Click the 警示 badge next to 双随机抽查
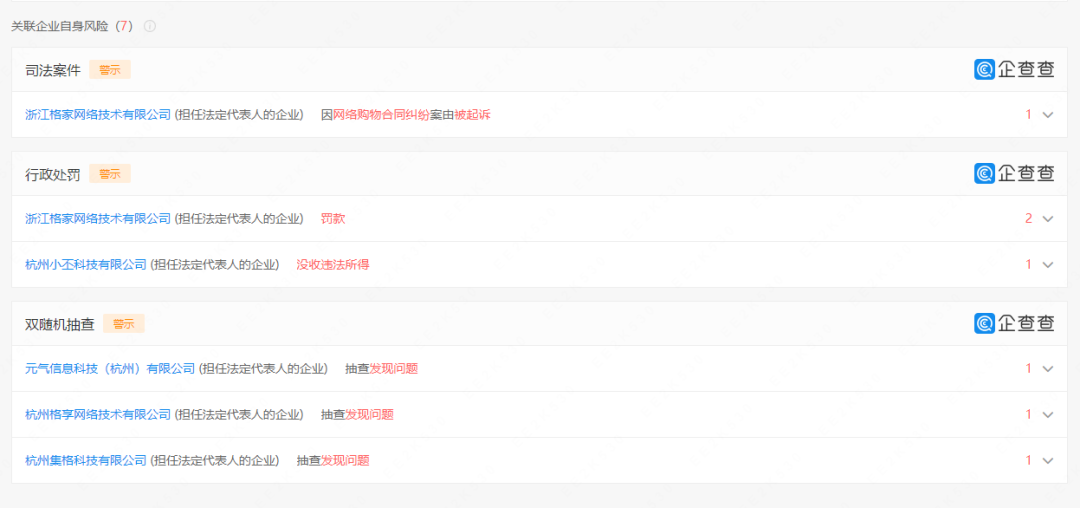 (123, 324)
